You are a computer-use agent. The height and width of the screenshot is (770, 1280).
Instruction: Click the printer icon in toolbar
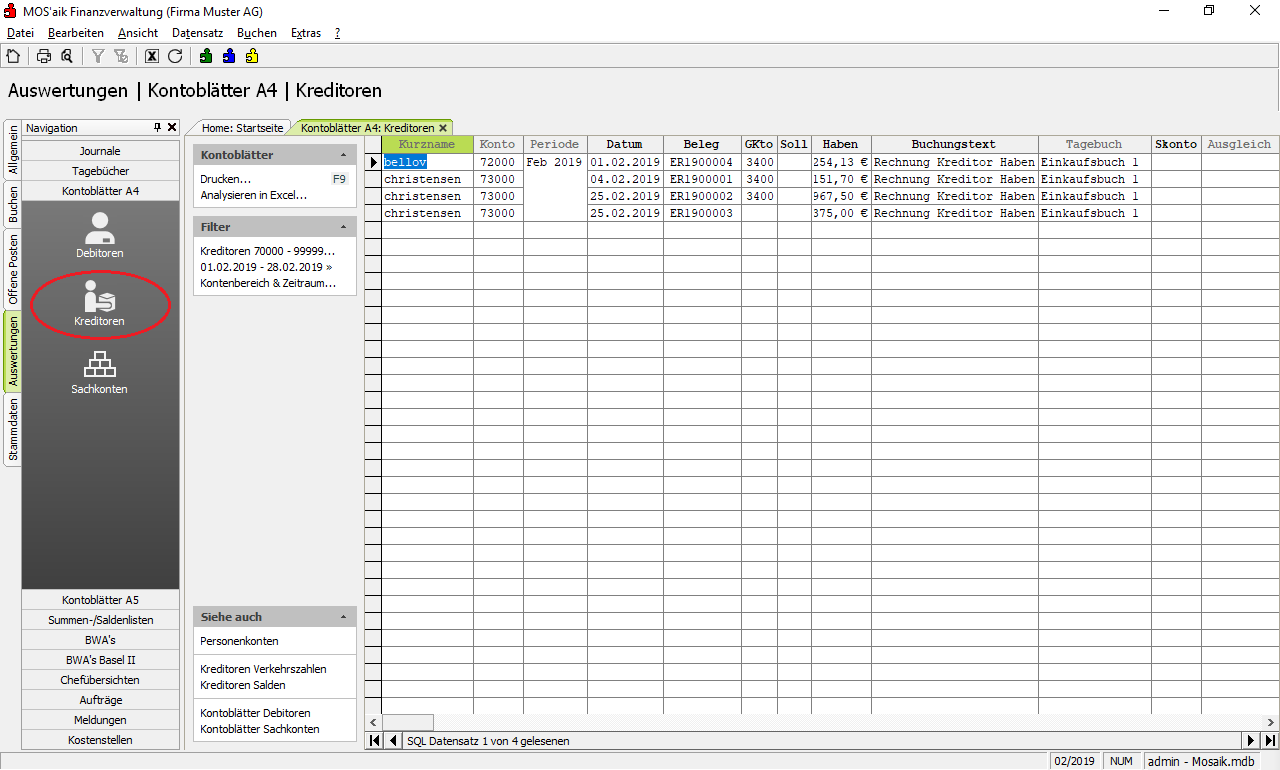point(44,57)
